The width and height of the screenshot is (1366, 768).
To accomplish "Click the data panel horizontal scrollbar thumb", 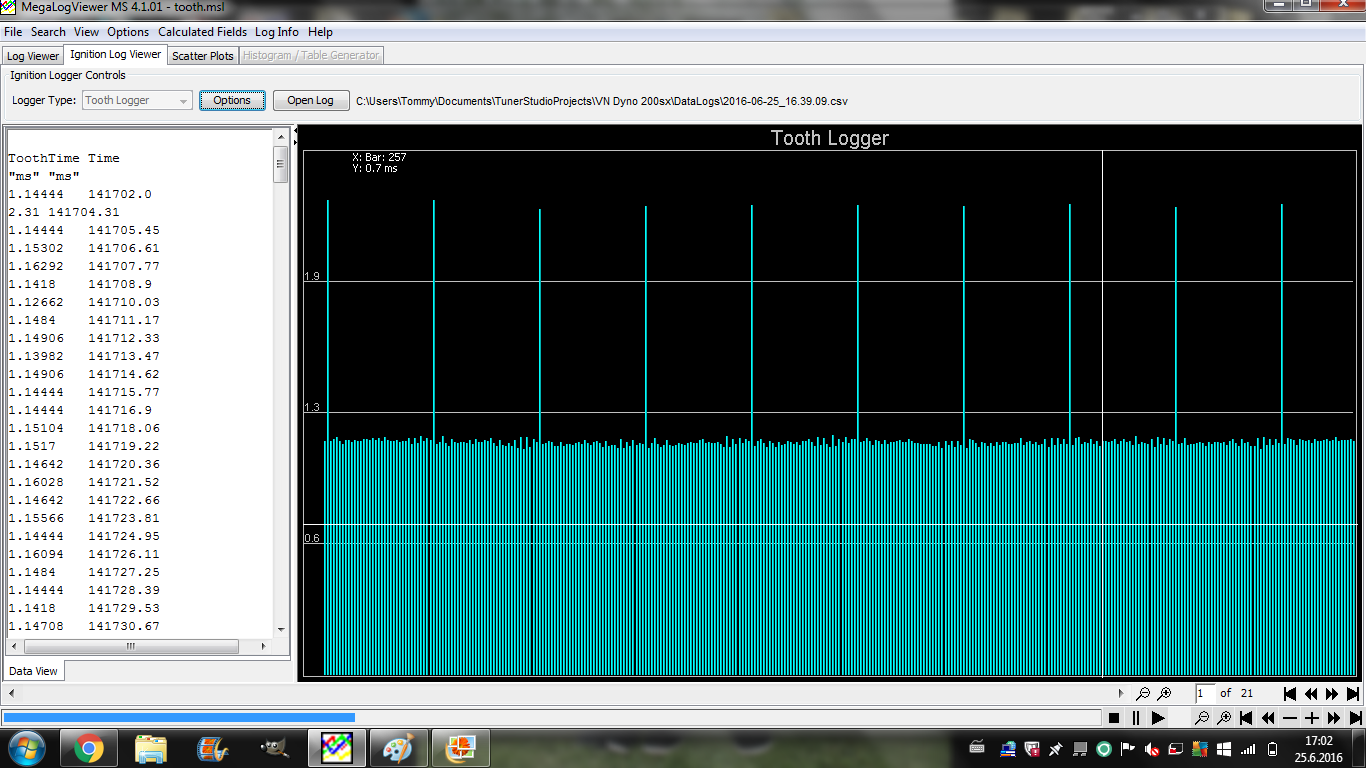I will (x=130, y=647).
